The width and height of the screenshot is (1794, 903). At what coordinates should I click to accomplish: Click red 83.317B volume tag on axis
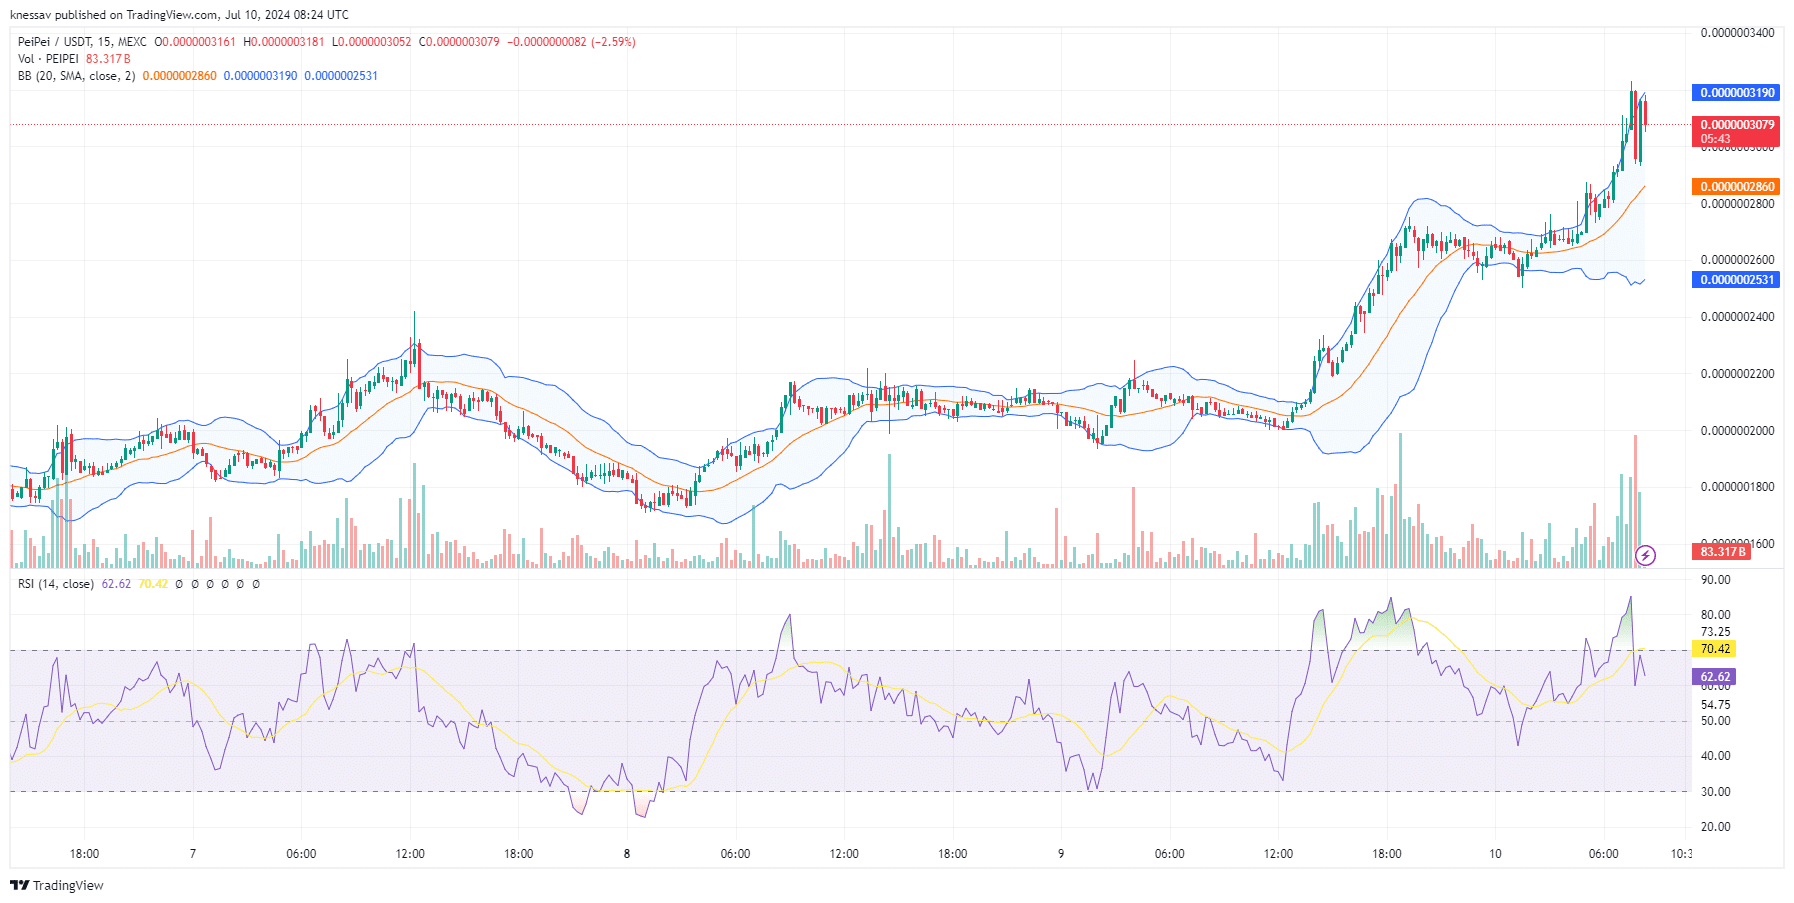[1721, 552]
